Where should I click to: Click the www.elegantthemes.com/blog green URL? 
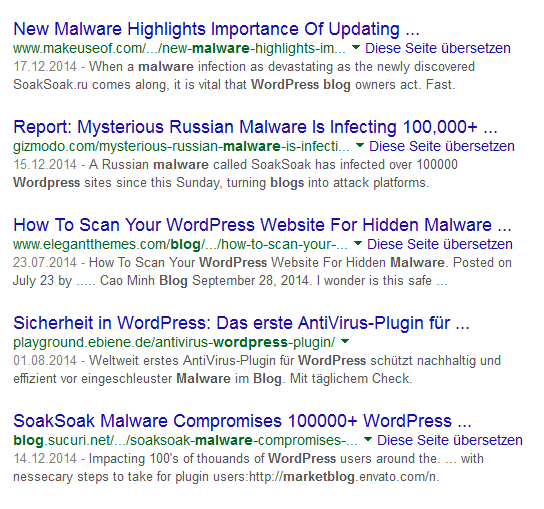click(x=180, y=244)
